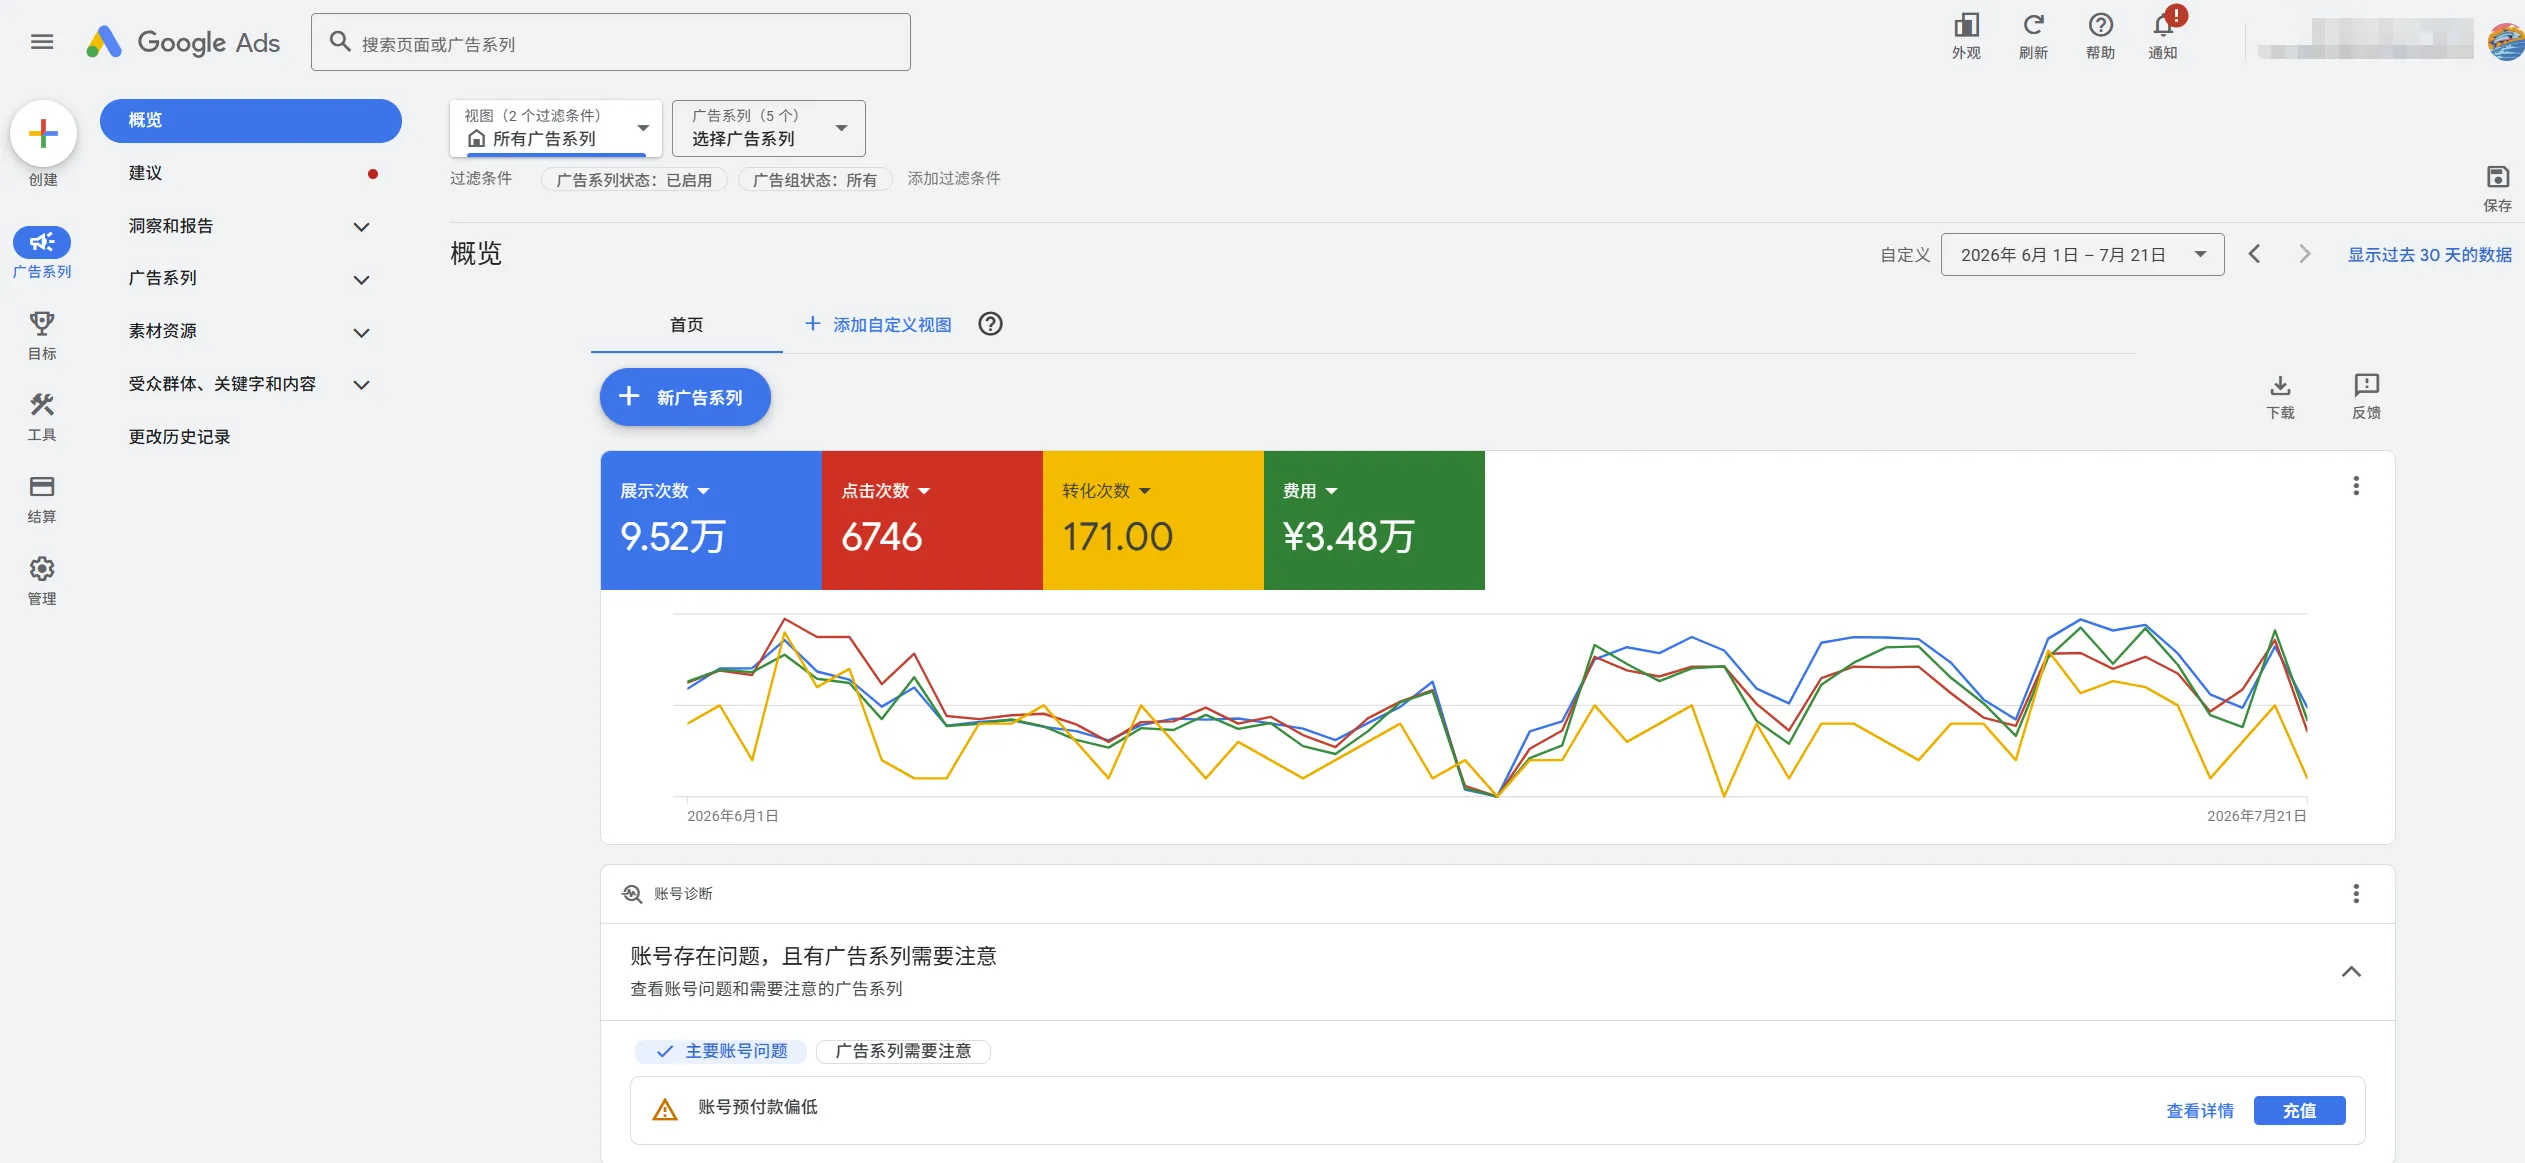Image resolution: width=2525 pixels, height=1163 pixels.
Task: Click the 刷新 refresh icon
Action: (2033, 26)
